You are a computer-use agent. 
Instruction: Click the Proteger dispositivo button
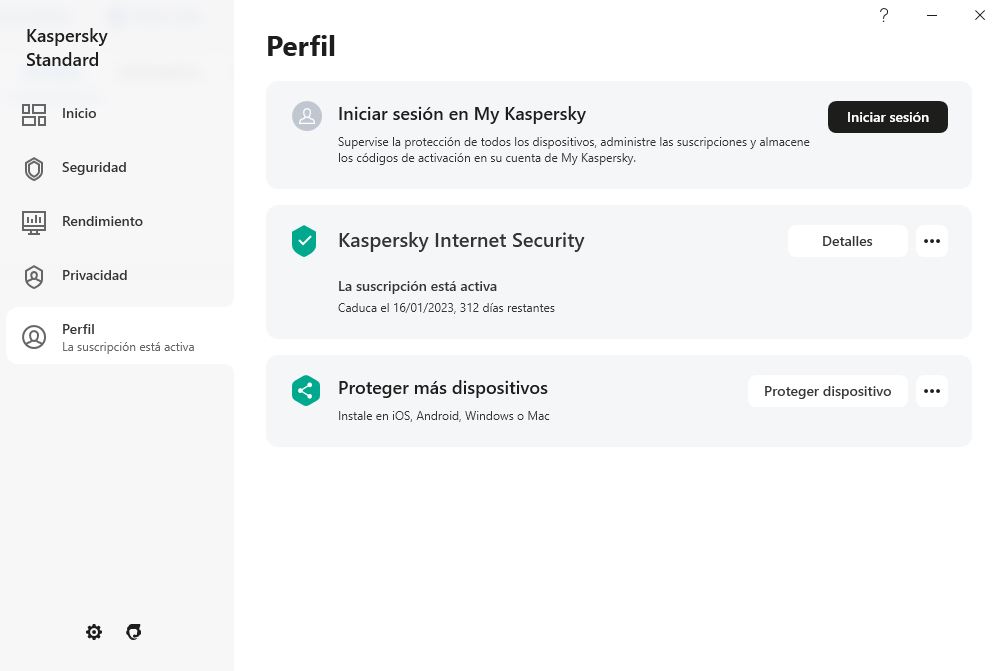point(827,391)
